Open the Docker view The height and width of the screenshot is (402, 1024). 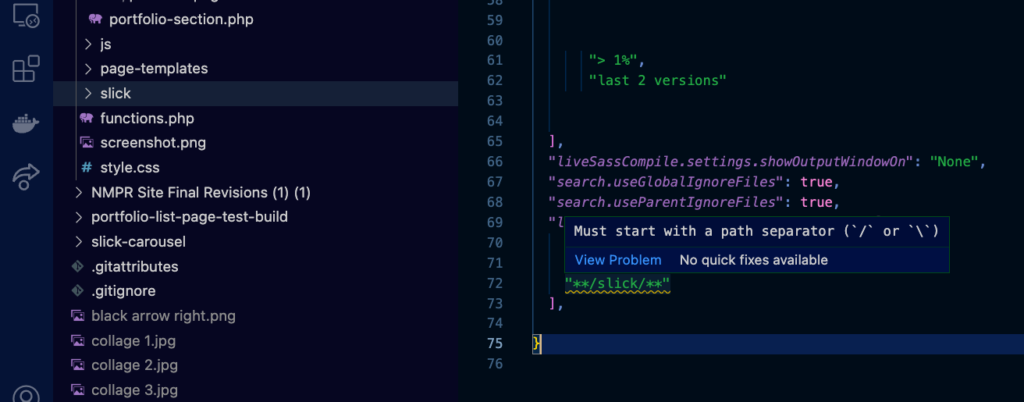(x=26, y=123)
